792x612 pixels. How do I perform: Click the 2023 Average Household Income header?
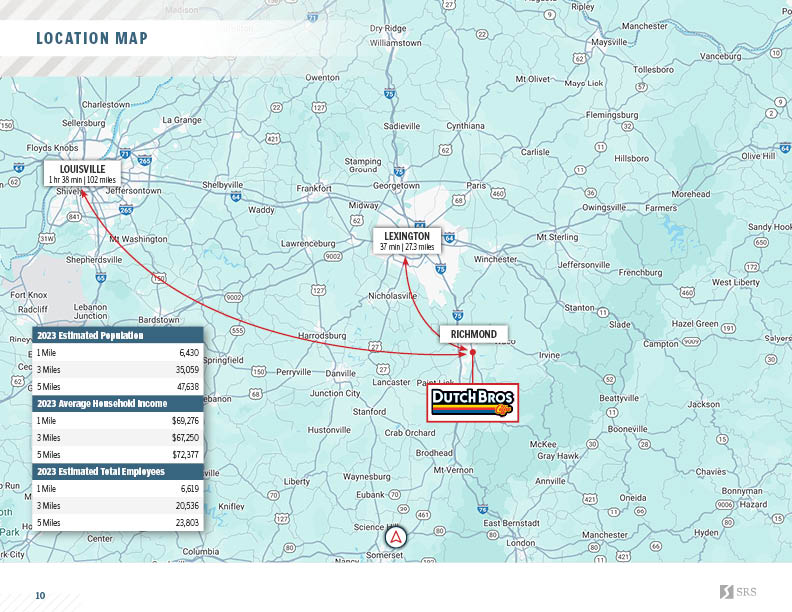[x=118, y=403]
